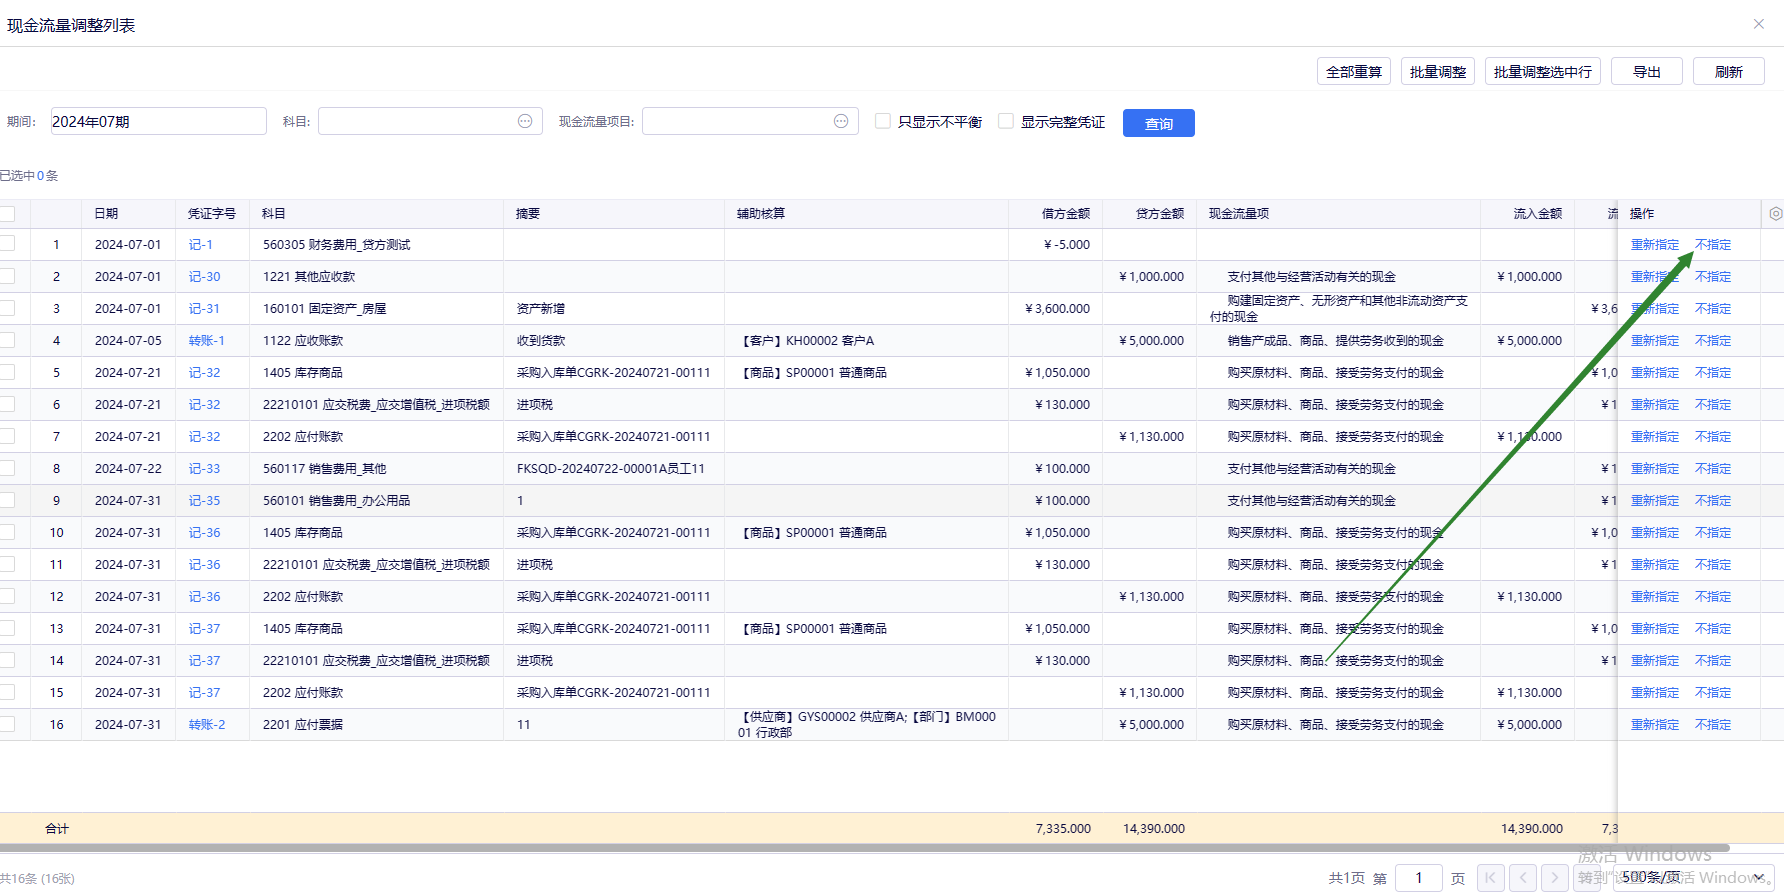Open column settings gear in table header

point(1775,214)
